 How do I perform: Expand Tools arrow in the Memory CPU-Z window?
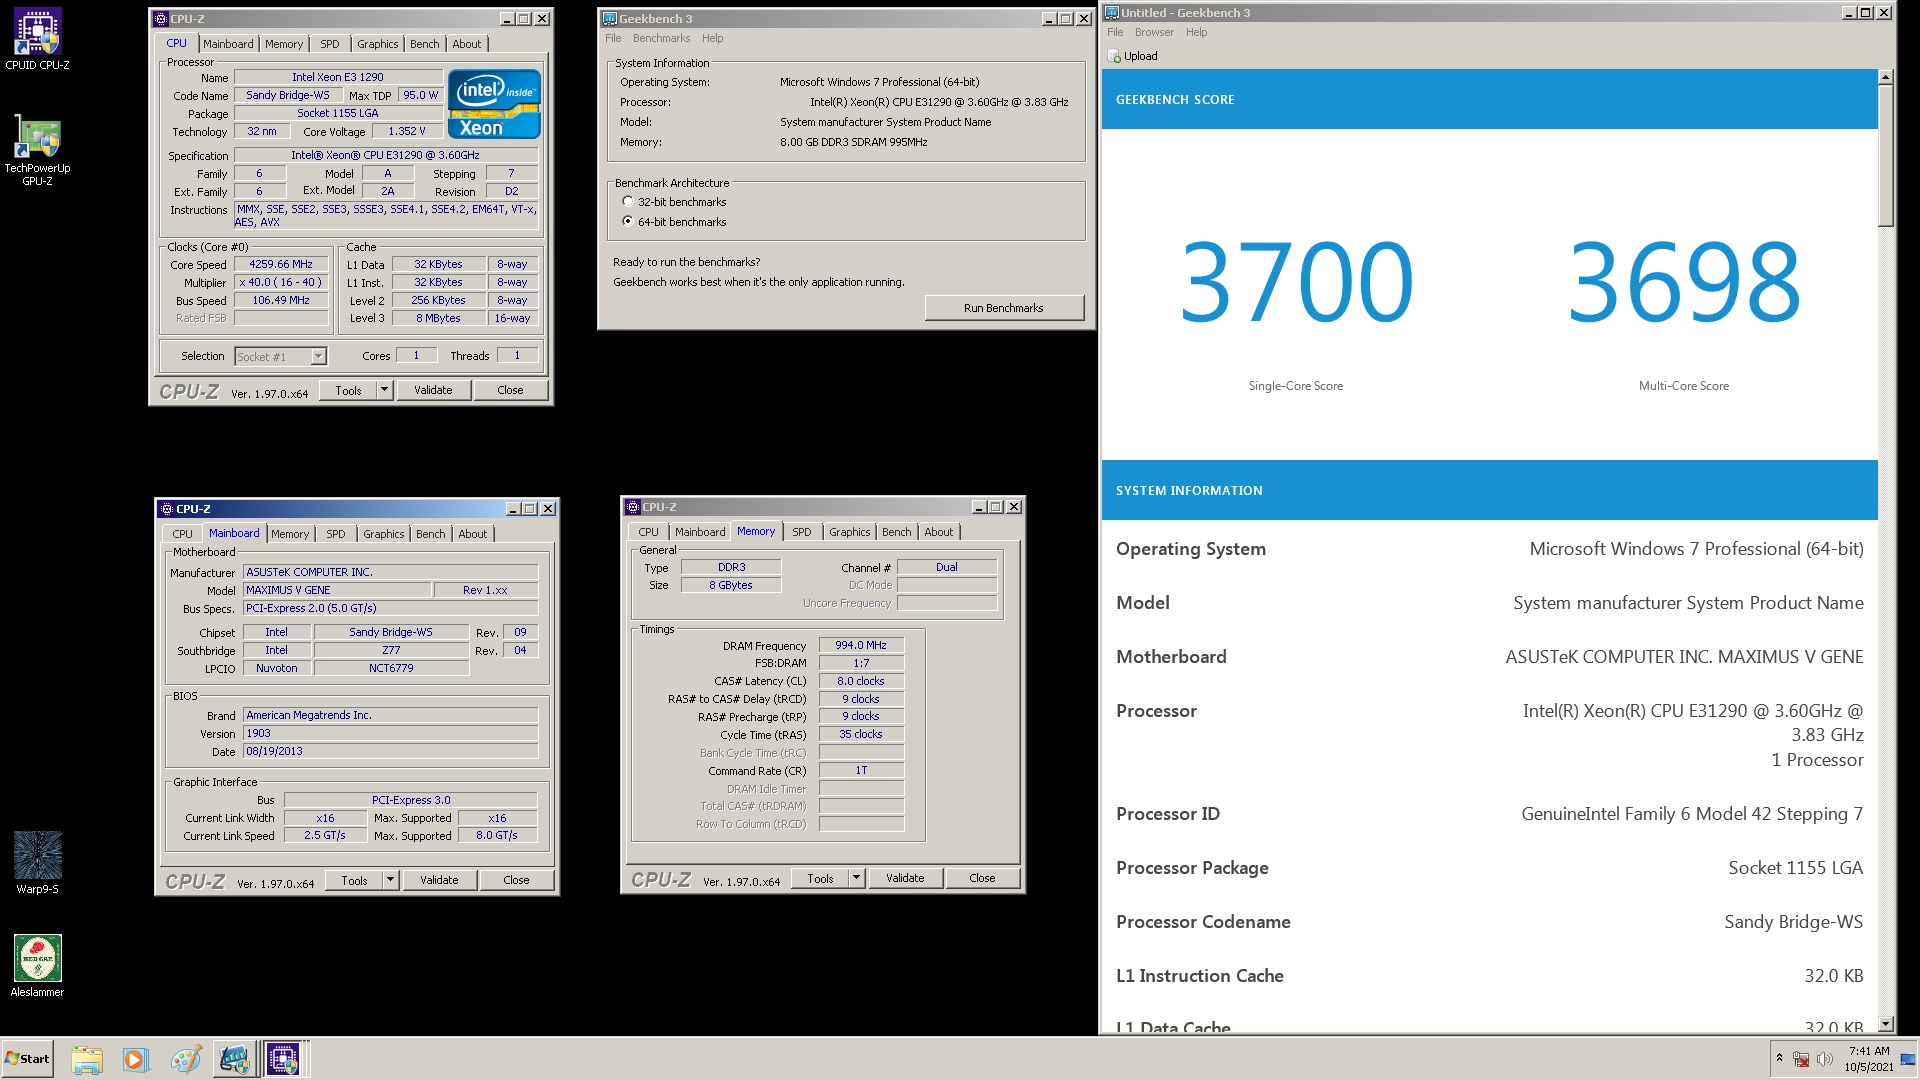(x=856, y=878)
